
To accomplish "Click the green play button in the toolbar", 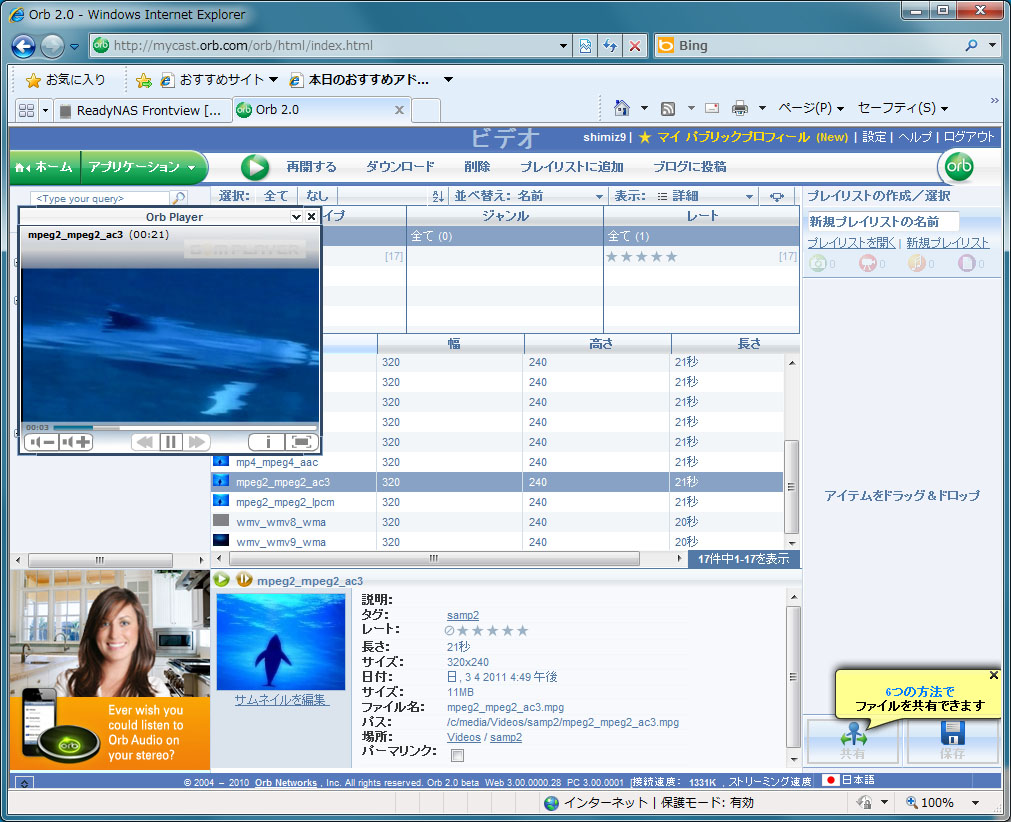I will [255, 167].
